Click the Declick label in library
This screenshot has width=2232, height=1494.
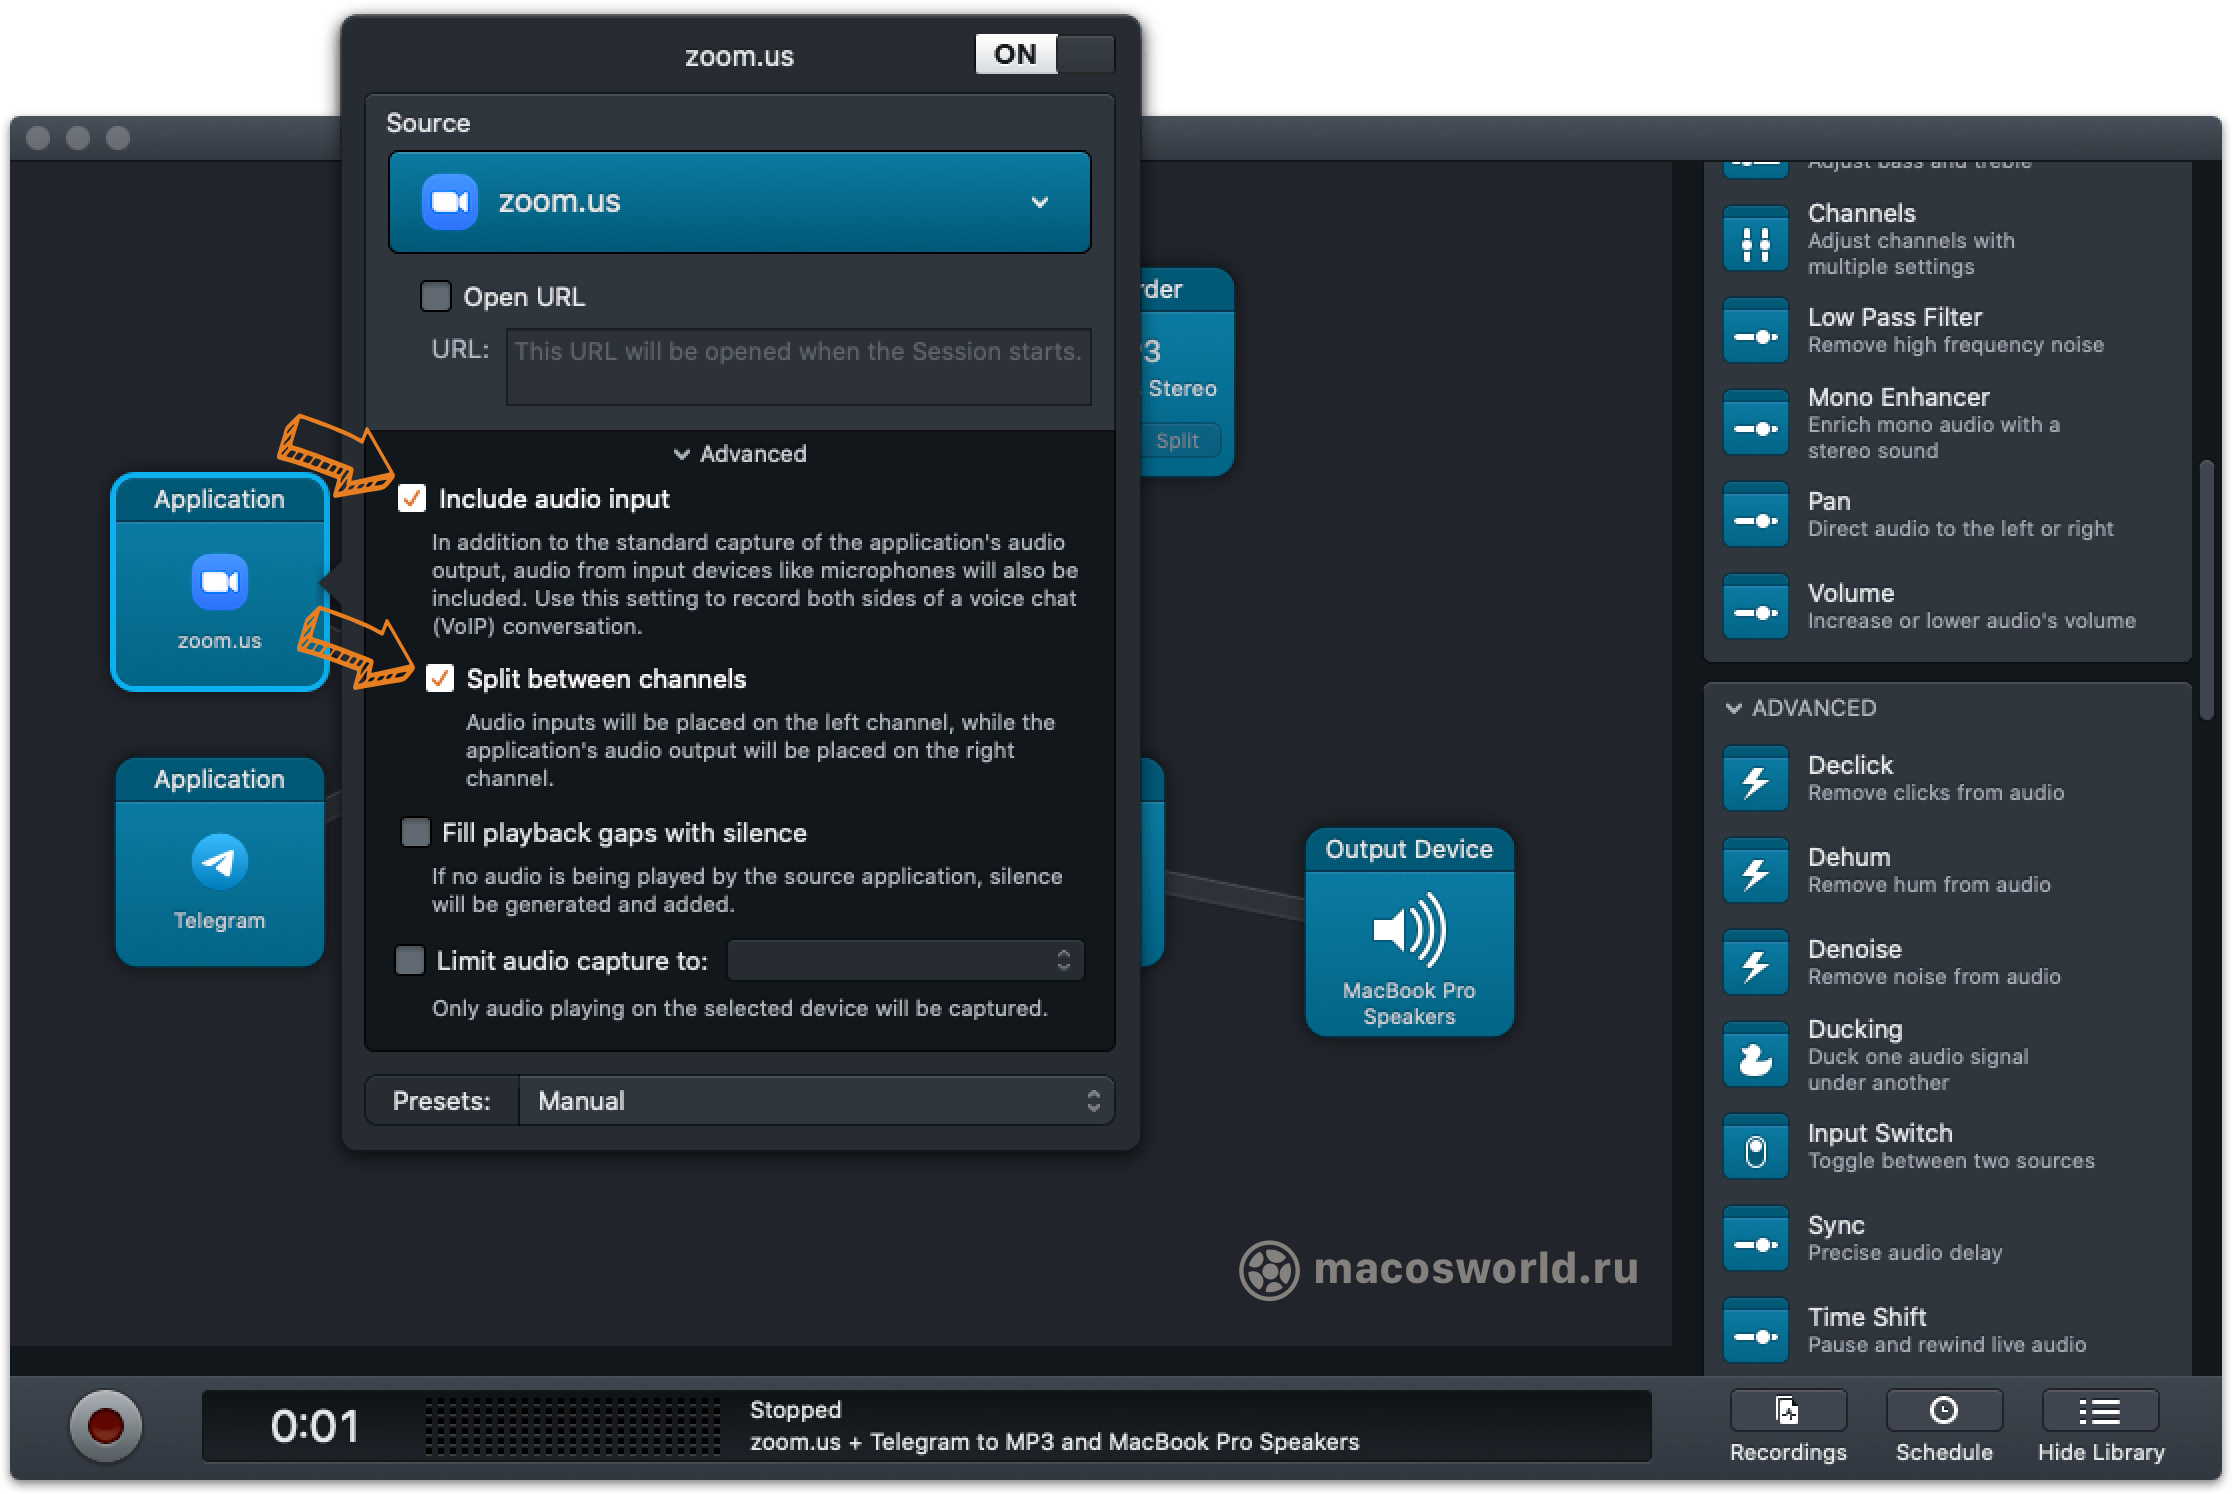tap(1850, 765)
